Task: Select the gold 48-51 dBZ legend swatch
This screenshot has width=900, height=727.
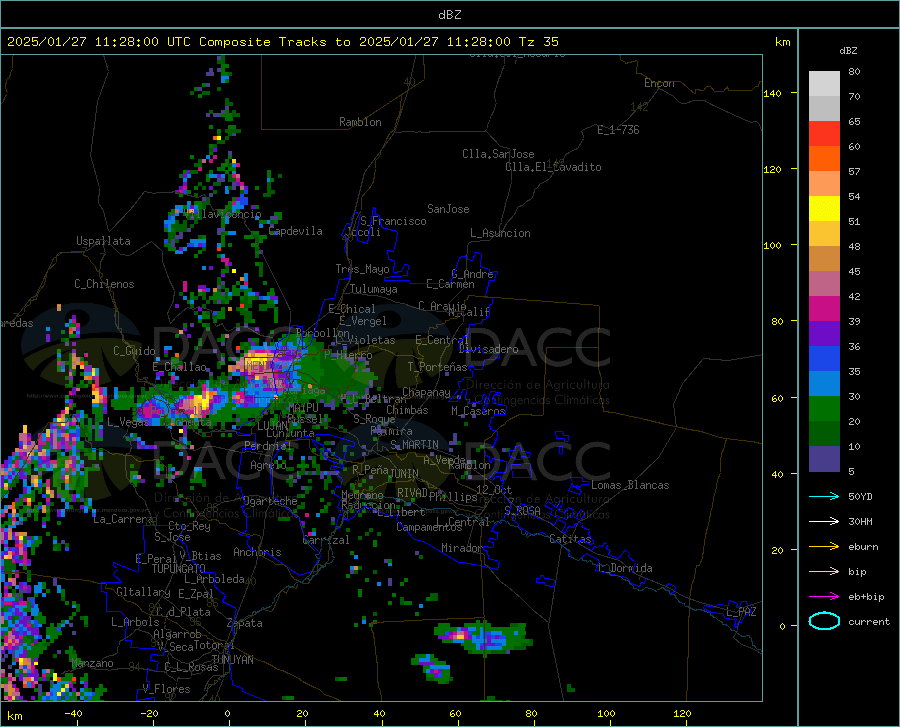Action: click(x=824, y=234)
